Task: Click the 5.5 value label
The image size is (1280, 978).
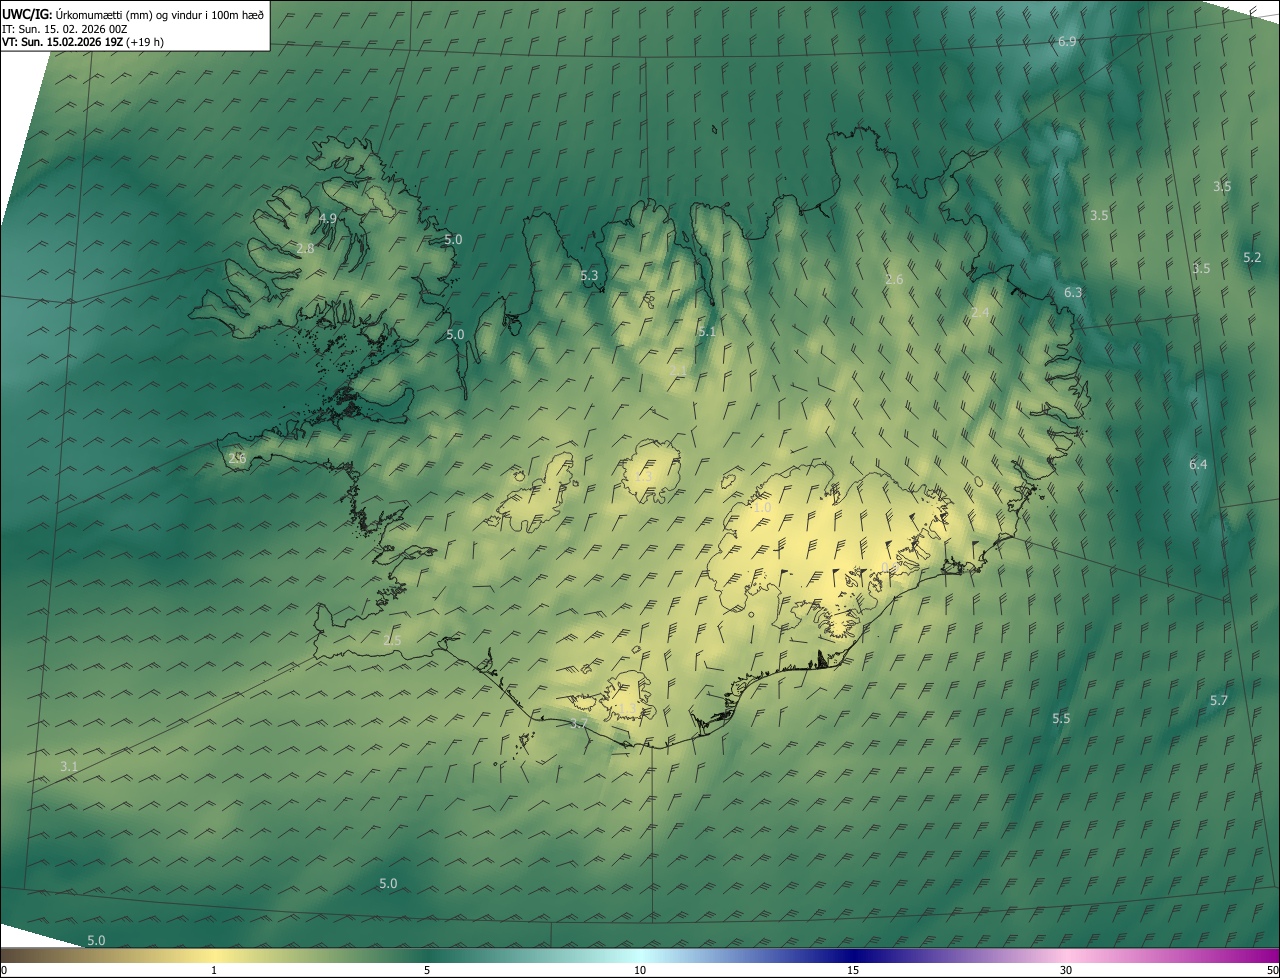Action: click(x=1061, y=719)
